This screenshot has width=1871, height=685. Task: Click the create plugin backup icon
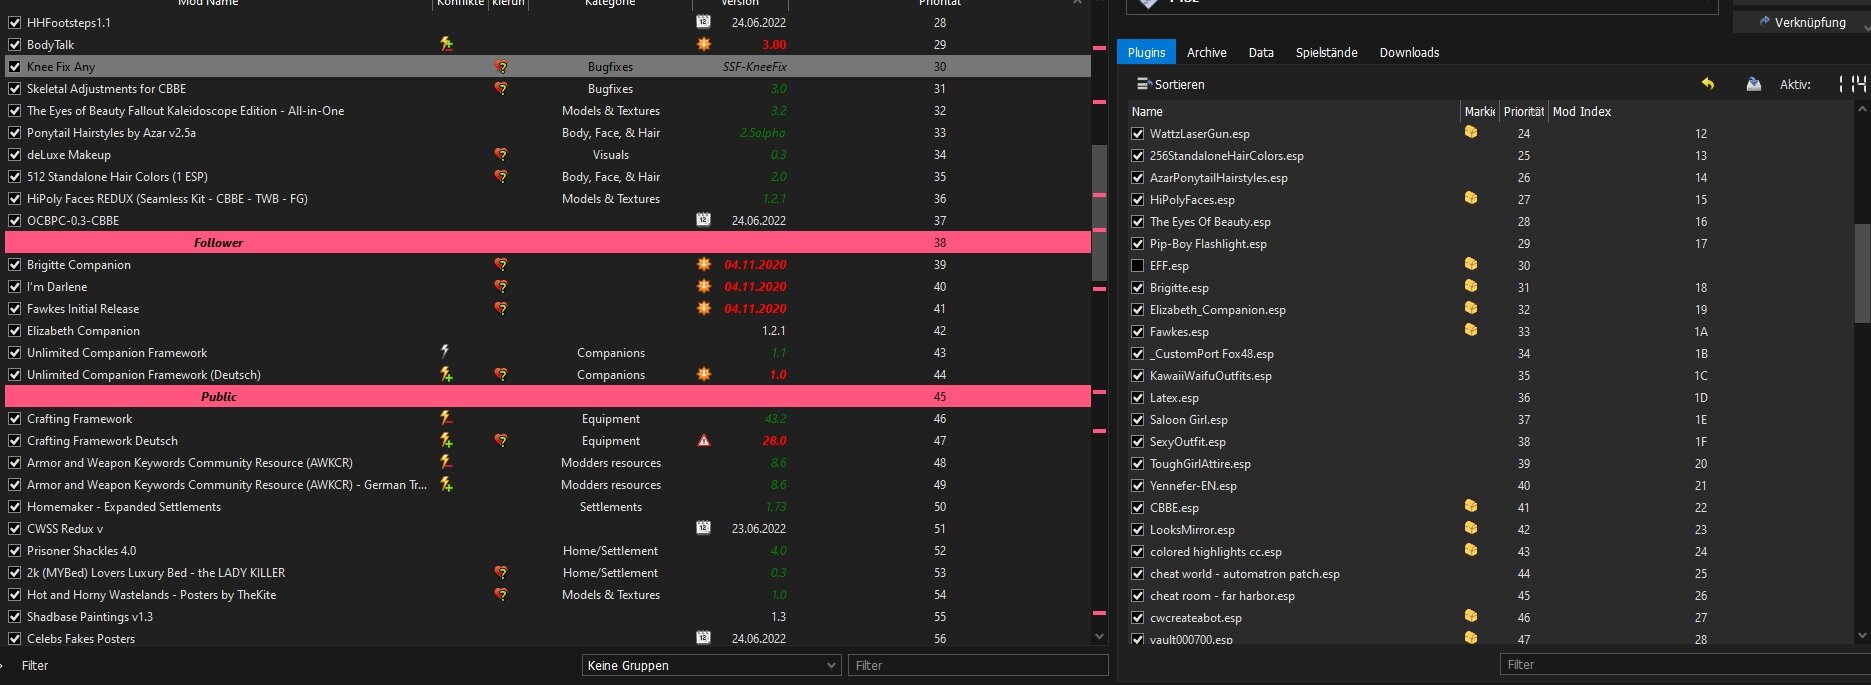coord(1753,84)
